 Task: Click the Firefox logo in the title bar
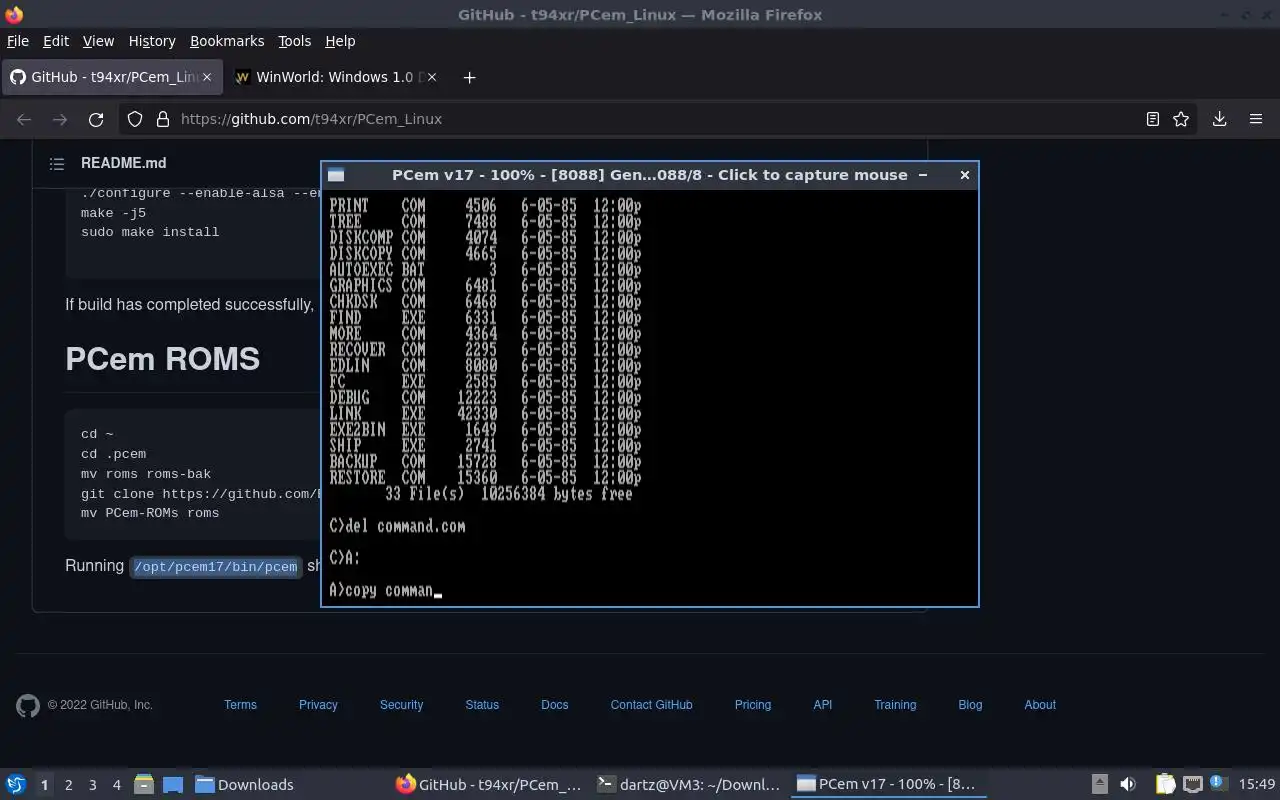tap(14, 14)
